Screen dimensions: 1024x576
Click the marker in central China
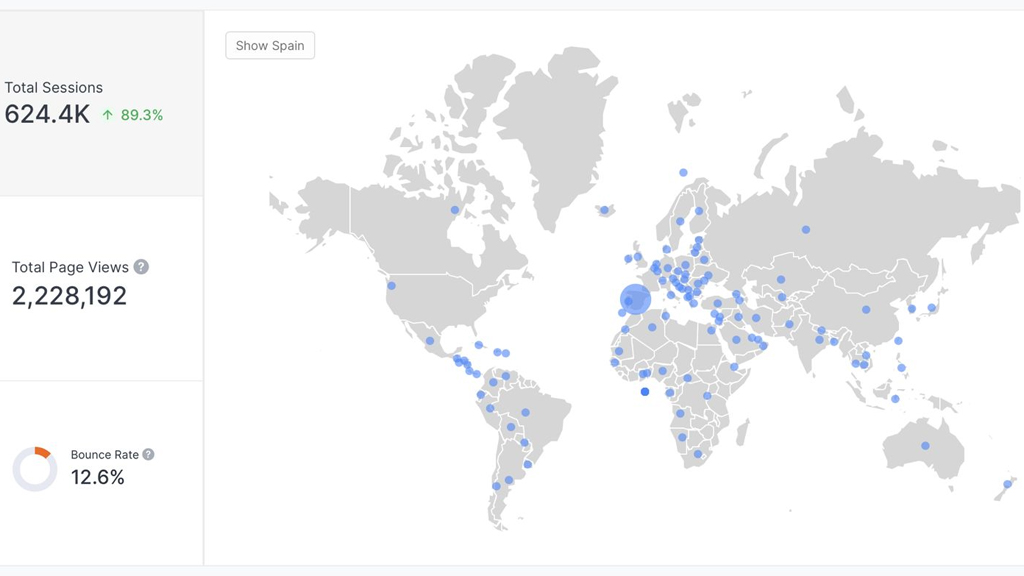pos(866,310)
